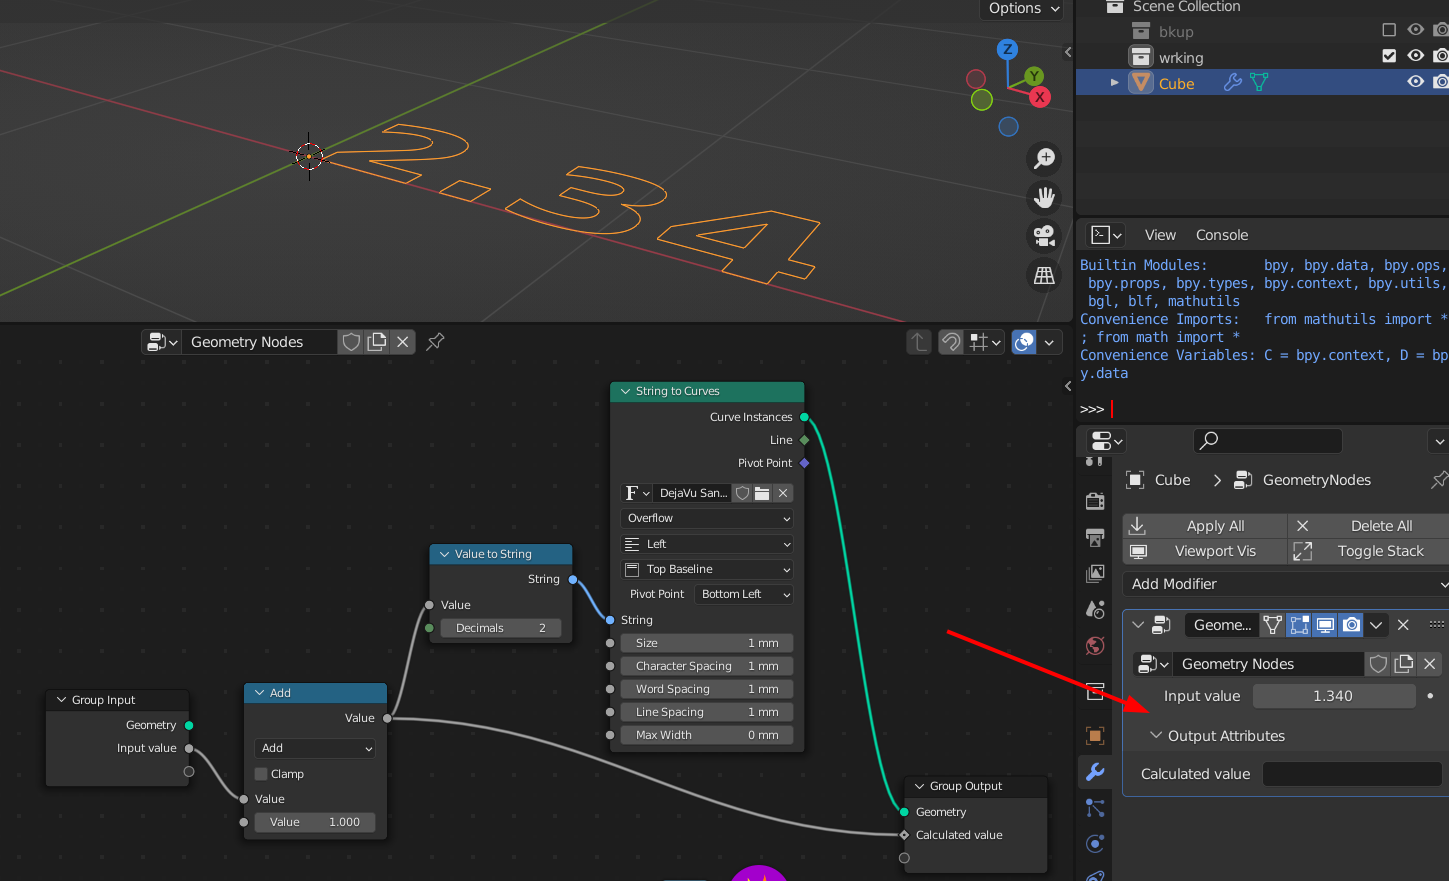This screenshot has width=1449, height=881.
Task: Open the Overflow dropdown in String to Curves
Action: pos(707,518)
